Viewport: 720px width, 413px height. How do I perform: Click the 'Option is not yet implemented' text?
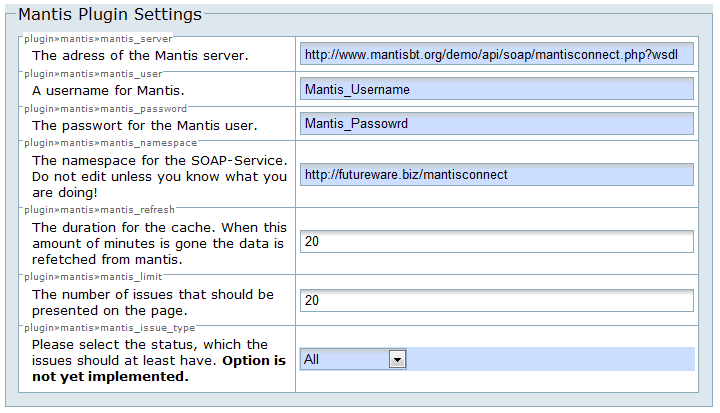pyautogui.click(x=160, y=368)
